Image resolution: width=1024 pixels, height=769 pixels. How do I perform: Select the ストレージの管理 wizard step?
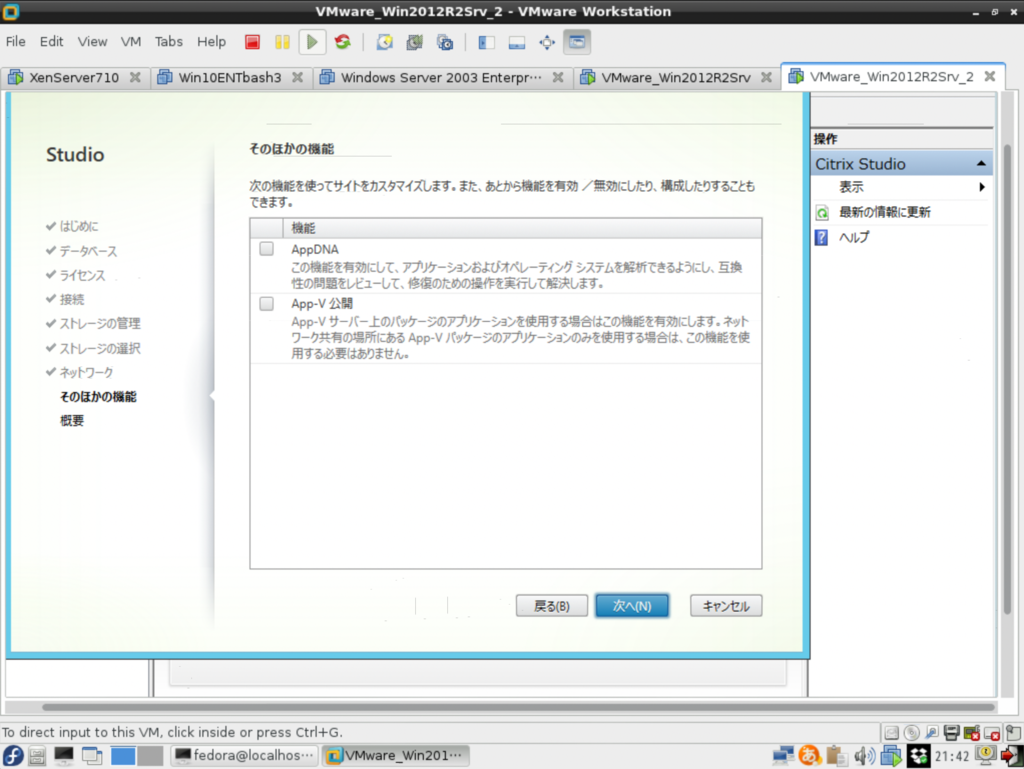[x=100, y=323]
